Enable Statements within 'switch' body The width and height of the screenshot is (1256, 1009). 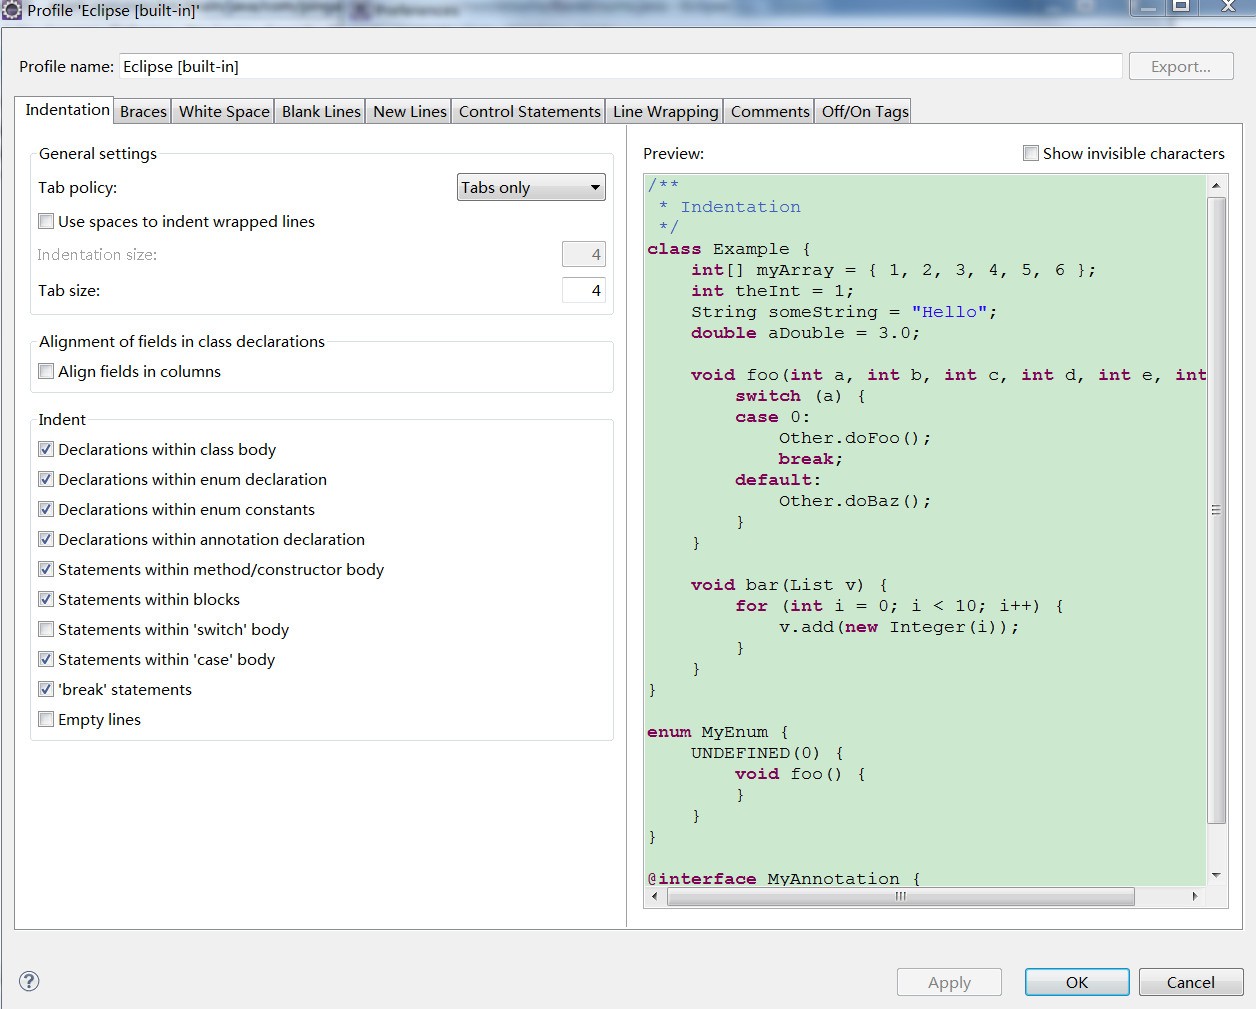tap(46, 629)
